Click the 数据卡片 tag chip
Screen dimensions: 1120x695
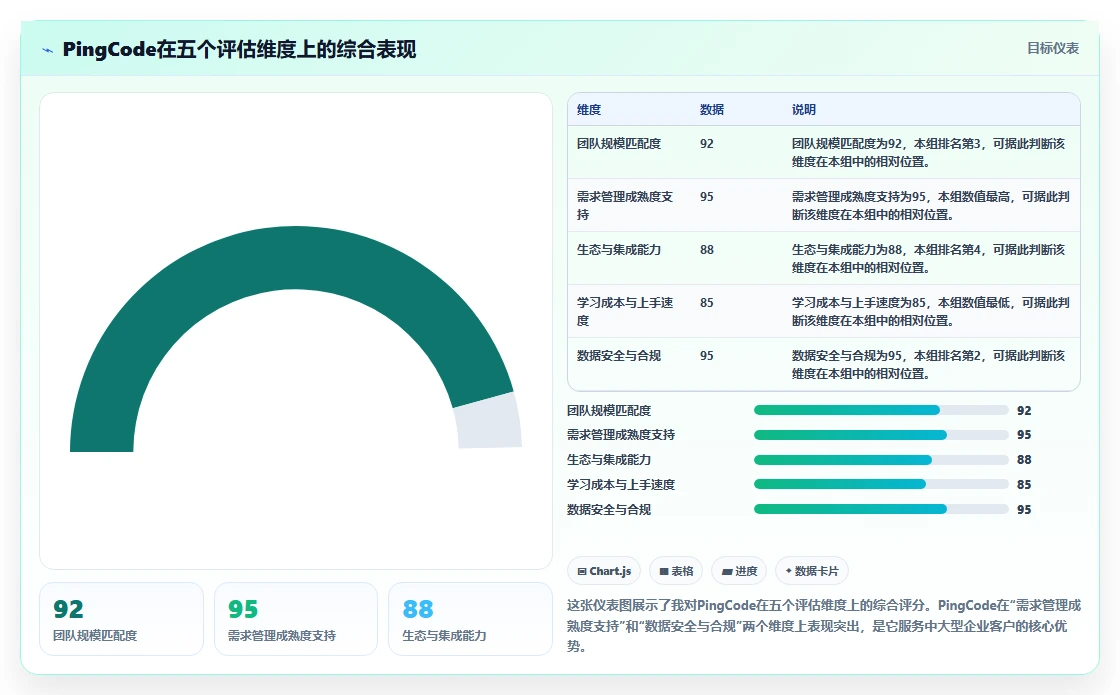coord(811,571)
